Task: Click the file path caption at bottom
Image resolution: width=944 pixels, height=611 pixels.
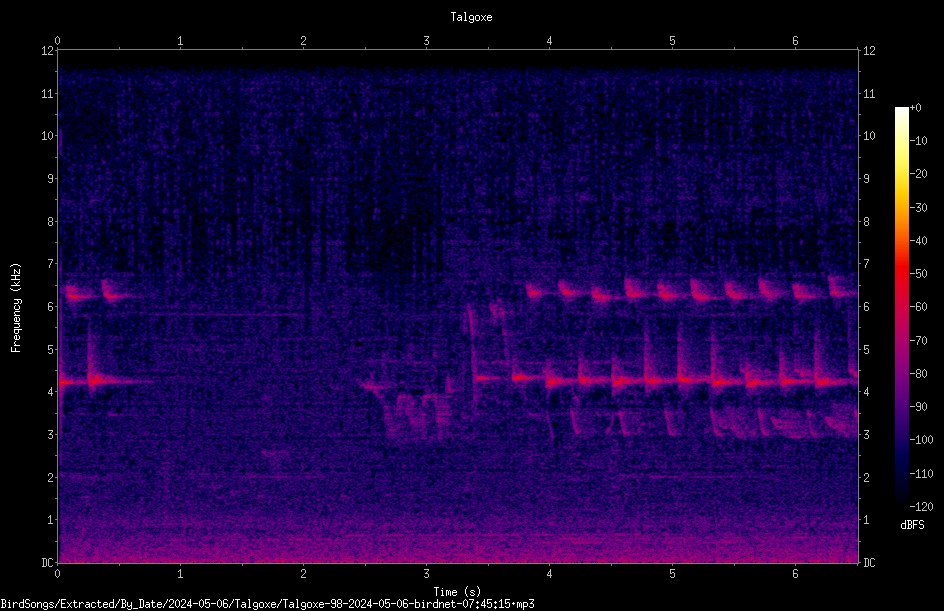Action: coord(267,604)
